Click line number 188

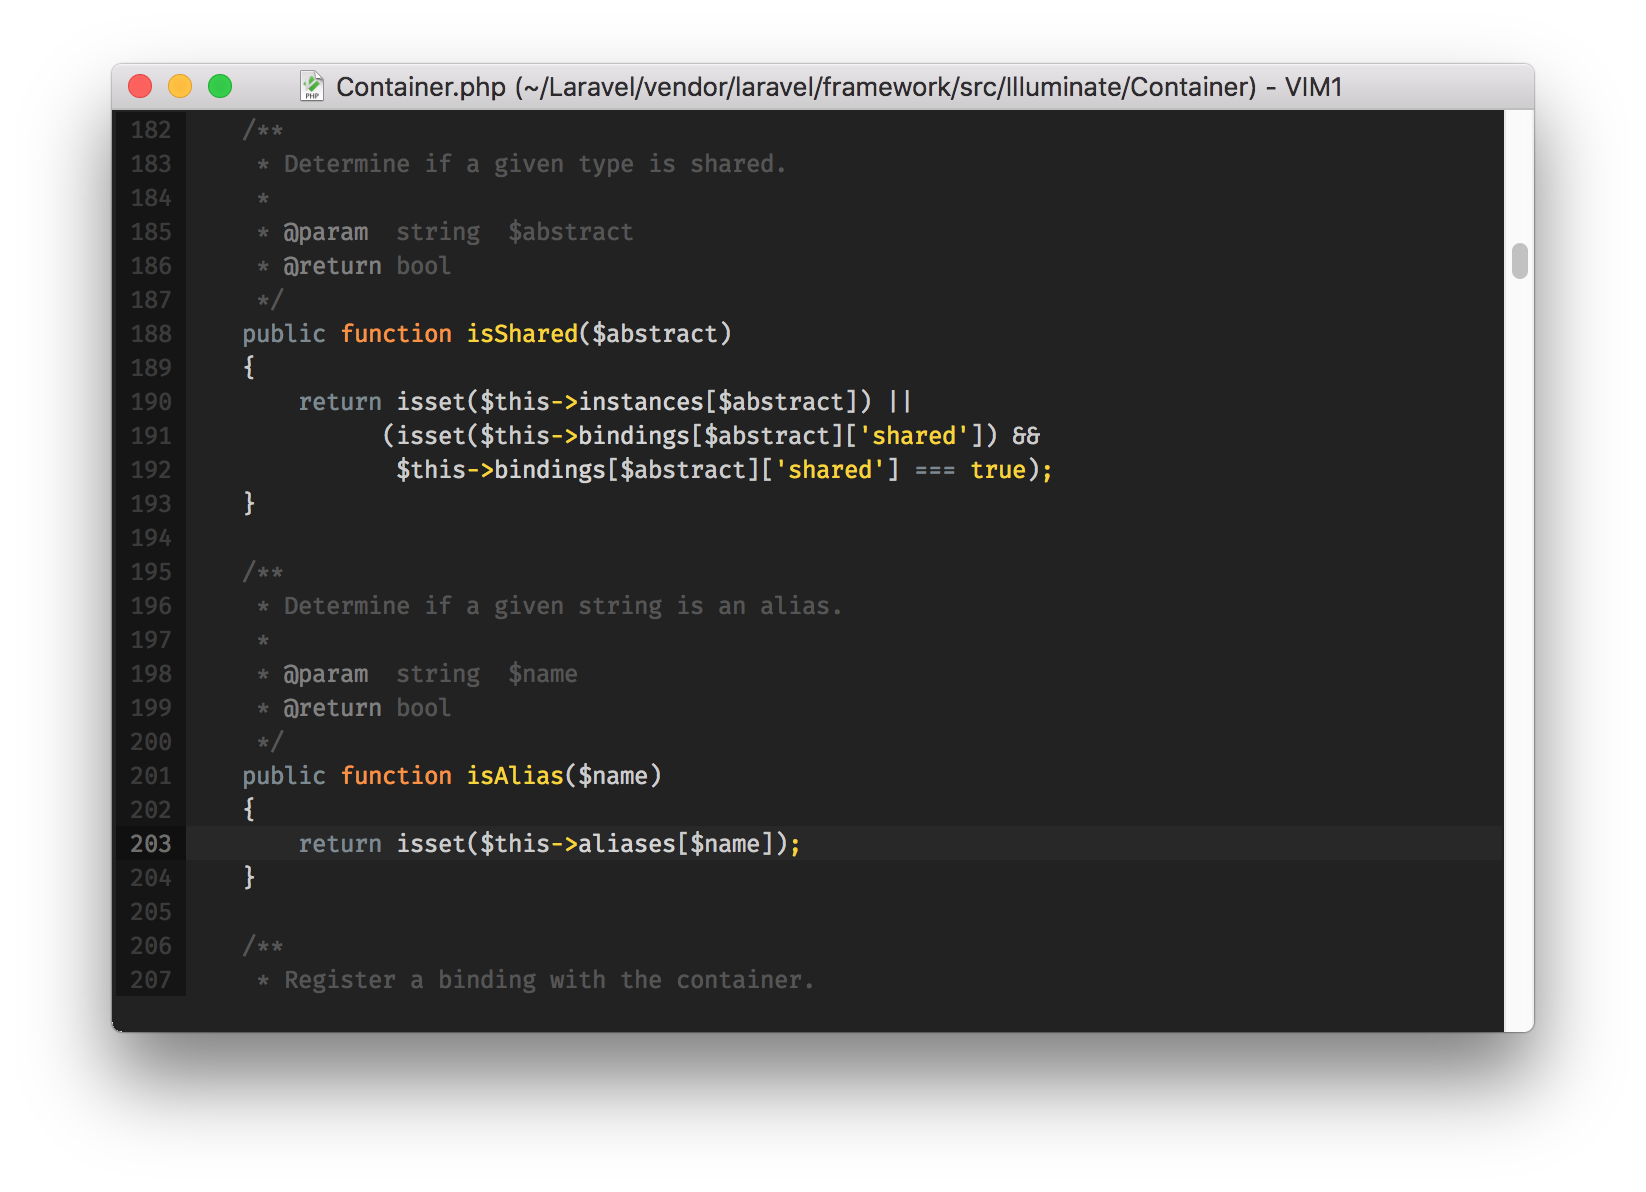point(151,334)
